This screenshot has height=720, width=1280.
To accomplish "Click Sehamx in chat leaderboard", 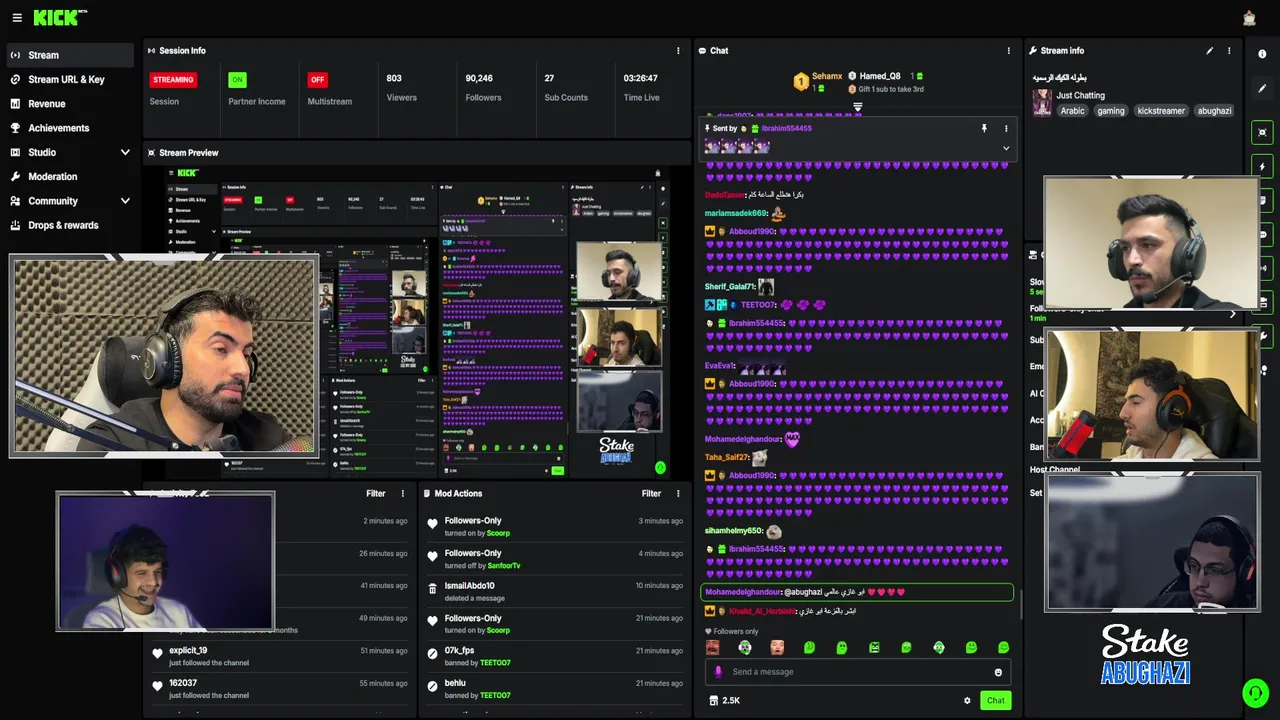I will 827,76.
